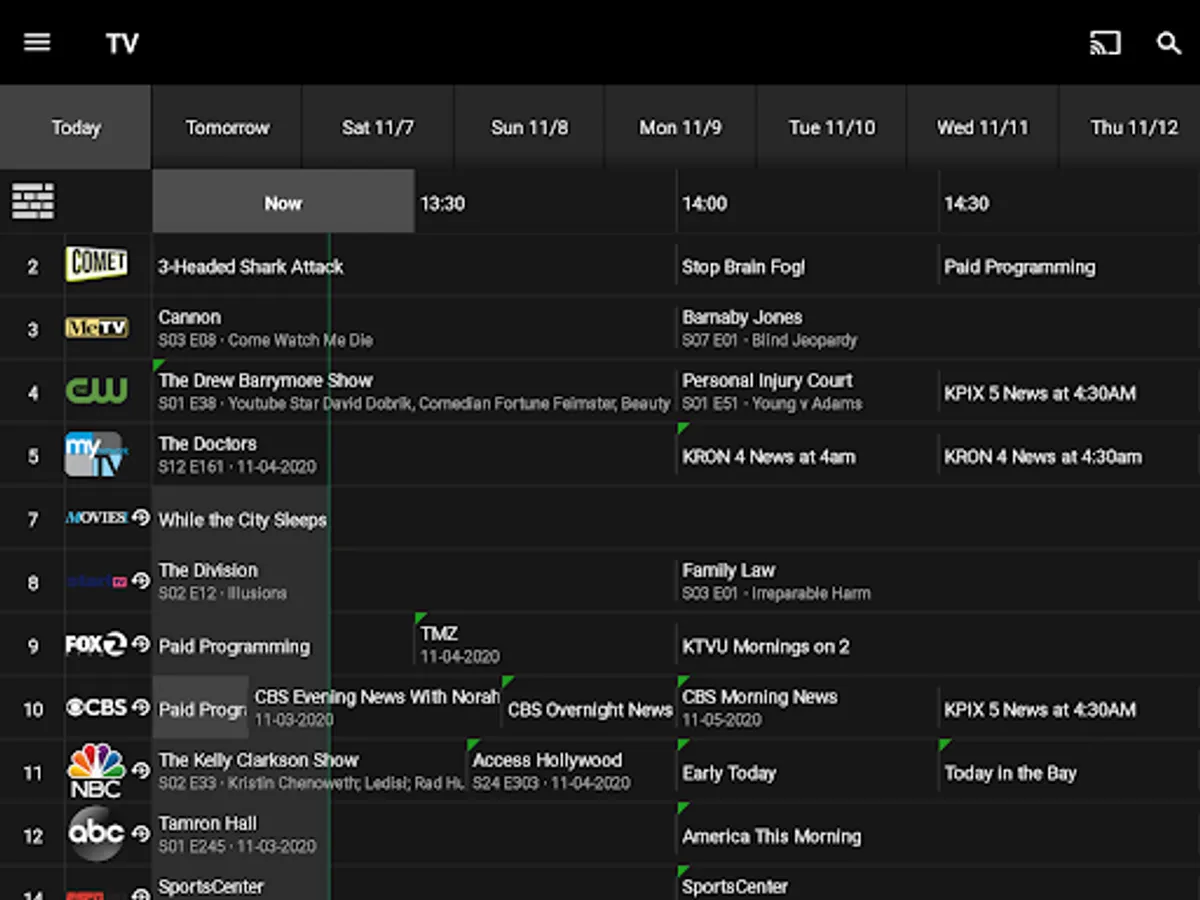Open the hamburger navigation menu
The width and height of the screenshot is (1200, 900).
pyautogui.click(x=37, y=43)
